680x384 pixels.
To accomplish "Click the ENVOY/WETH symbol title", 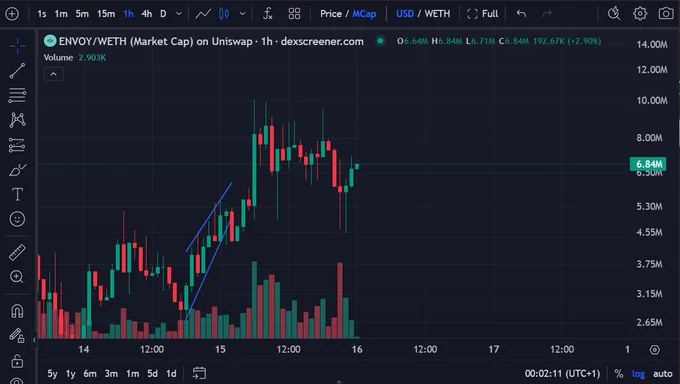I will click(x=211, y=42).
